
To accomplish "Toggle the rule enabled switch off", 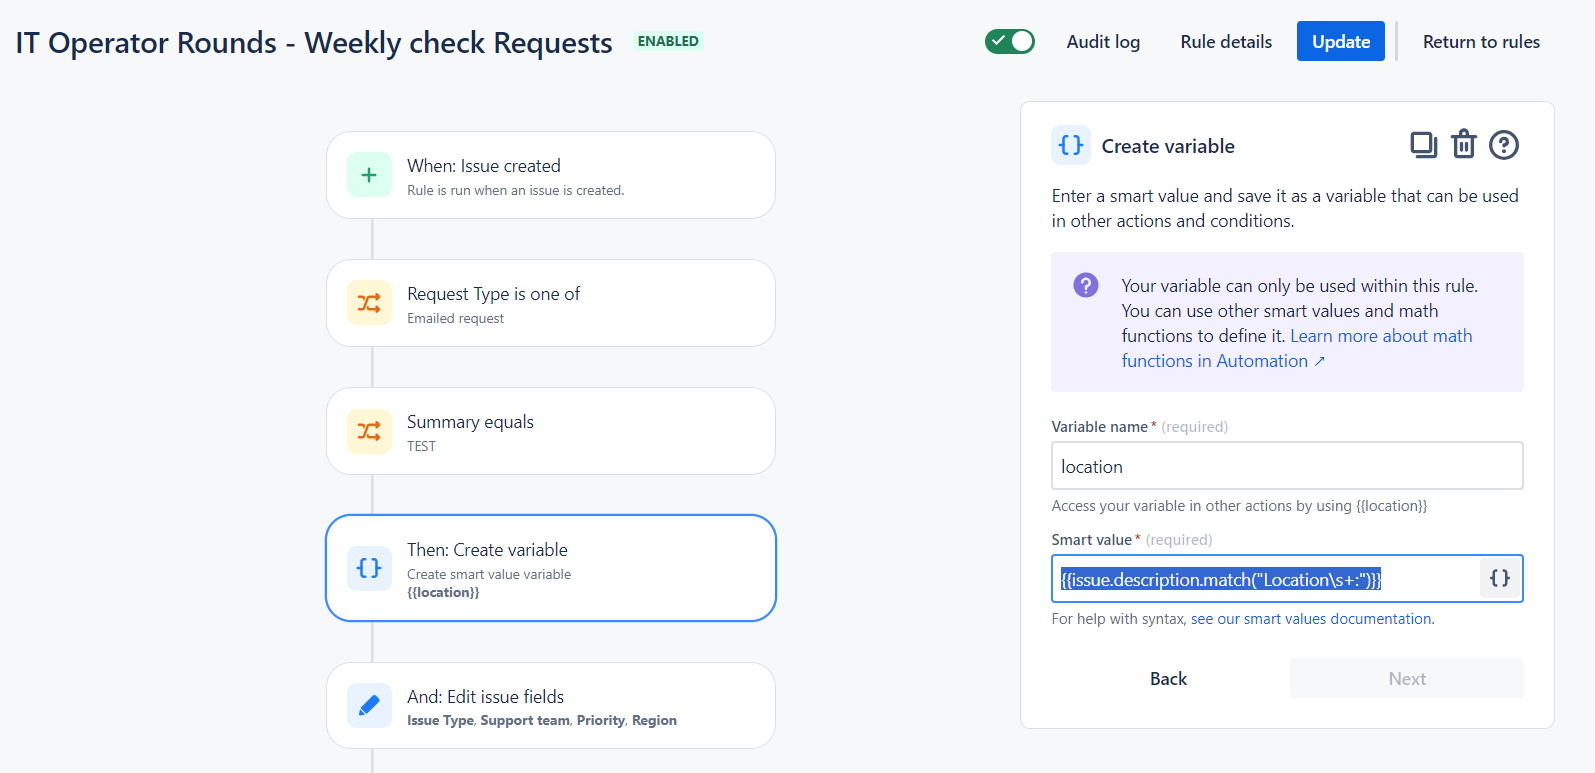I will 1010,41.
